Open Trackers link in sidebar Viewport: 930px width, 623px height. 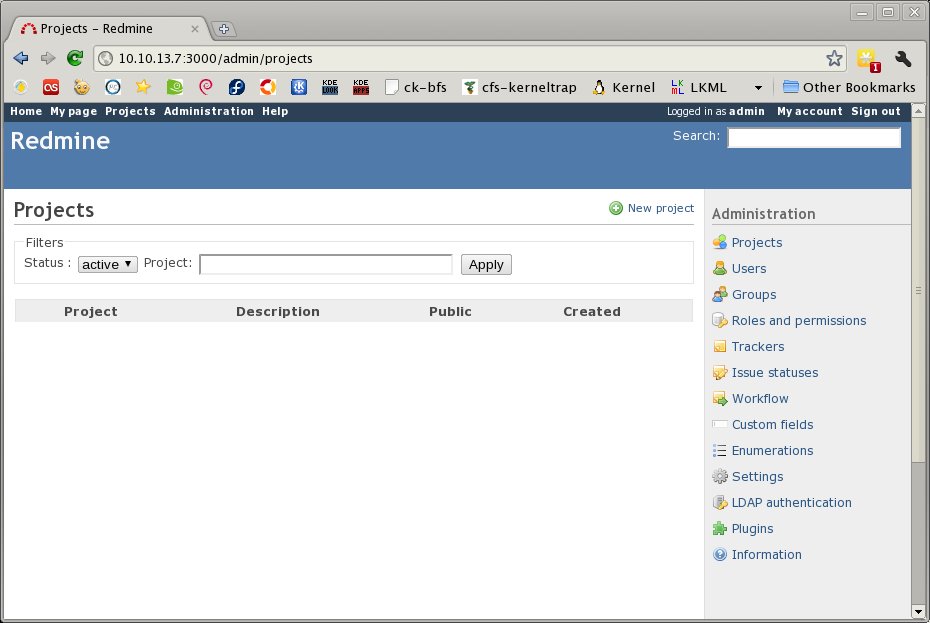point(758,347)
